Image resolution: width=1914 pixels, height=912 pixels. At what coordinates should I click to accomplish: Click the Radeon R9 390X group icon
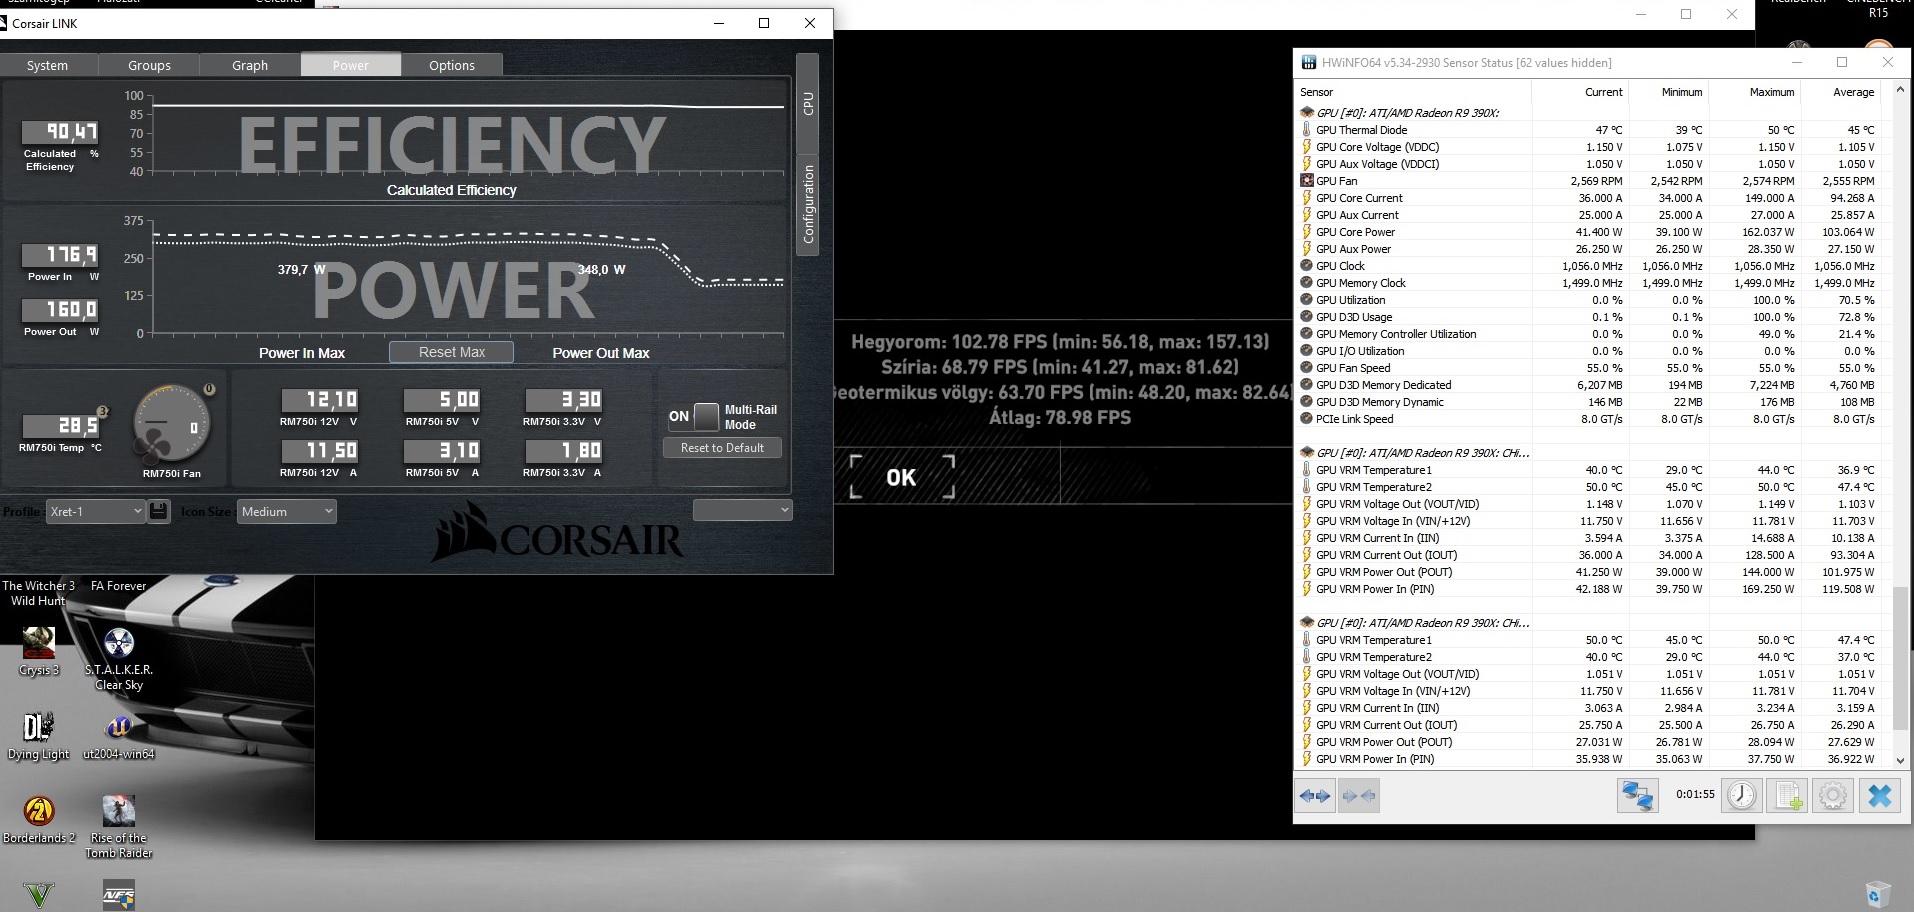1306,113
